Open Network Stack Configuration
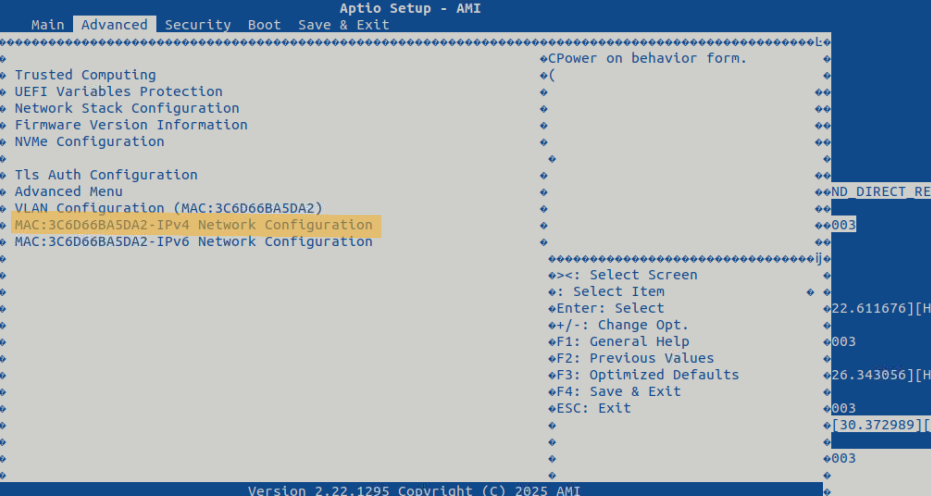This screenshot has height=496, width=931. pyautogui.click(x=126, y=108)
